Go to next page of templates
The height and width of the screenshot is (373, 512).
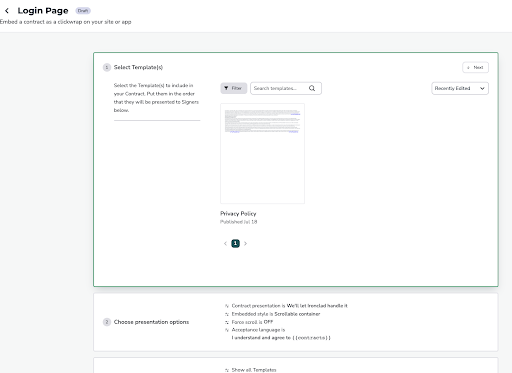tap(246, 244)
